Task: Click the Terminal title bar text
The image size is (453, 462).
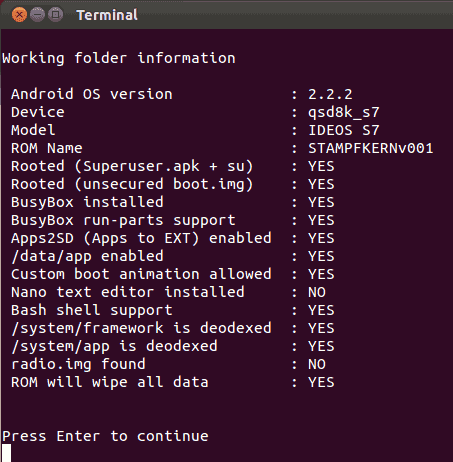Action: click(x=107, y=15)
